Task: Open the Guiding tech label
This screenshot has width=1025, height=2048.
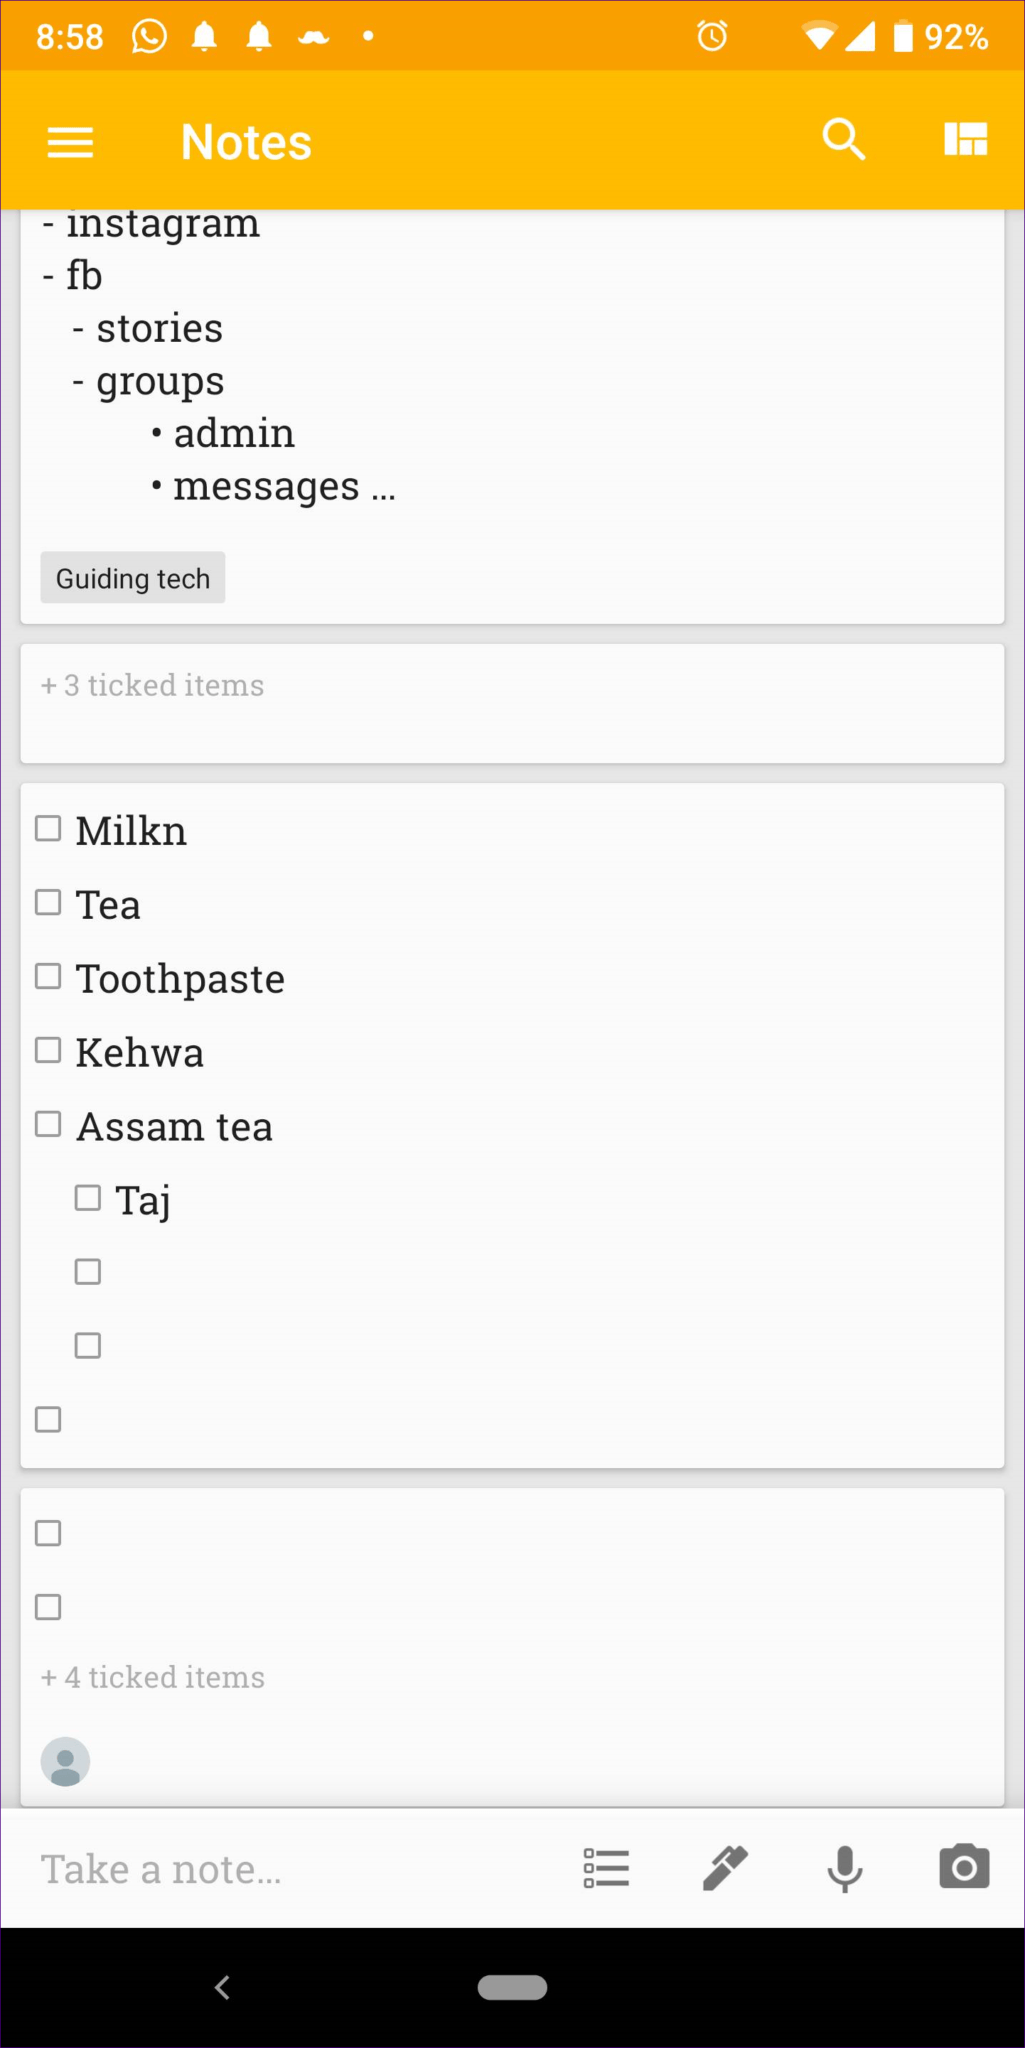Action: coord(133,579)
